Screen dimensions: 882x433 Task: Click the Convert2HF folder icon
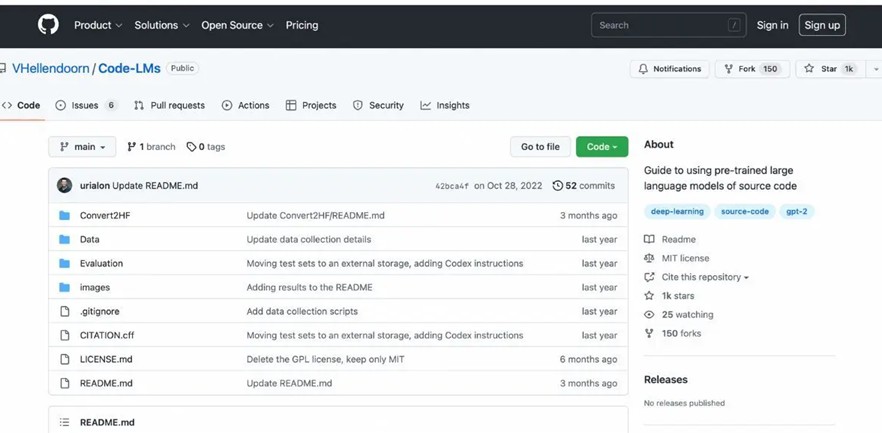pos(65,215)
